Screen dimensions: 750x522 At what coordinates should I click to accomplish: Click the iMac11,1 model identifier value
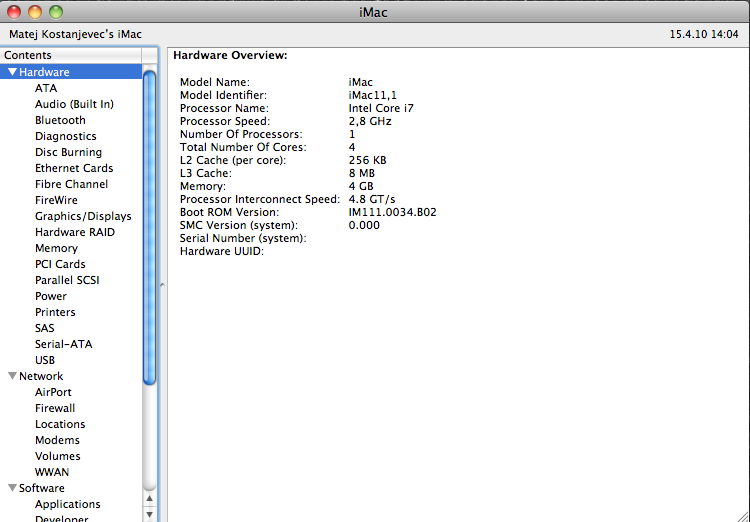373,95
